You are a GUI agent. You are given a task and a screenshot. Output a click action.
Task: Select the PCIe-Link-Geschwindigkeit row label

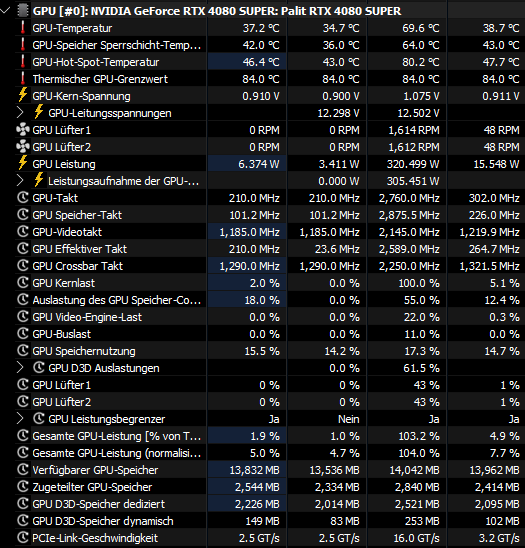95,538
